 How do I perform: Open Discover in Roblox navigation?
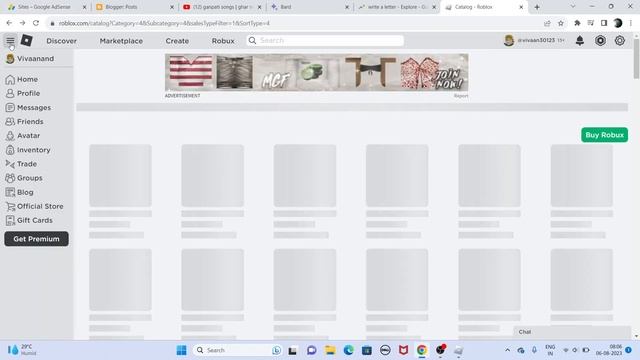(x=62, y=41)
